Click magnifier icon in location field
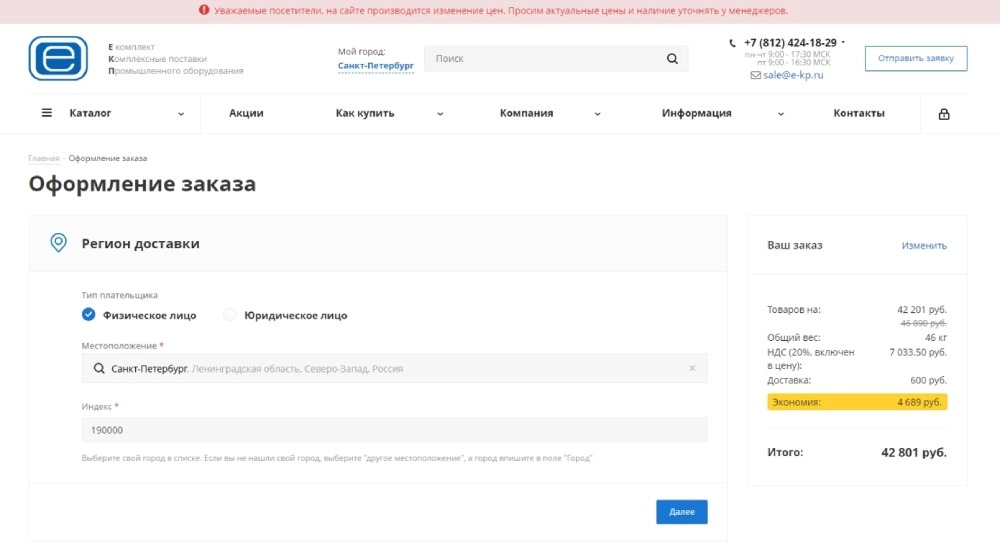Screen dimensions: 1000x548 (x=99, y=369)
